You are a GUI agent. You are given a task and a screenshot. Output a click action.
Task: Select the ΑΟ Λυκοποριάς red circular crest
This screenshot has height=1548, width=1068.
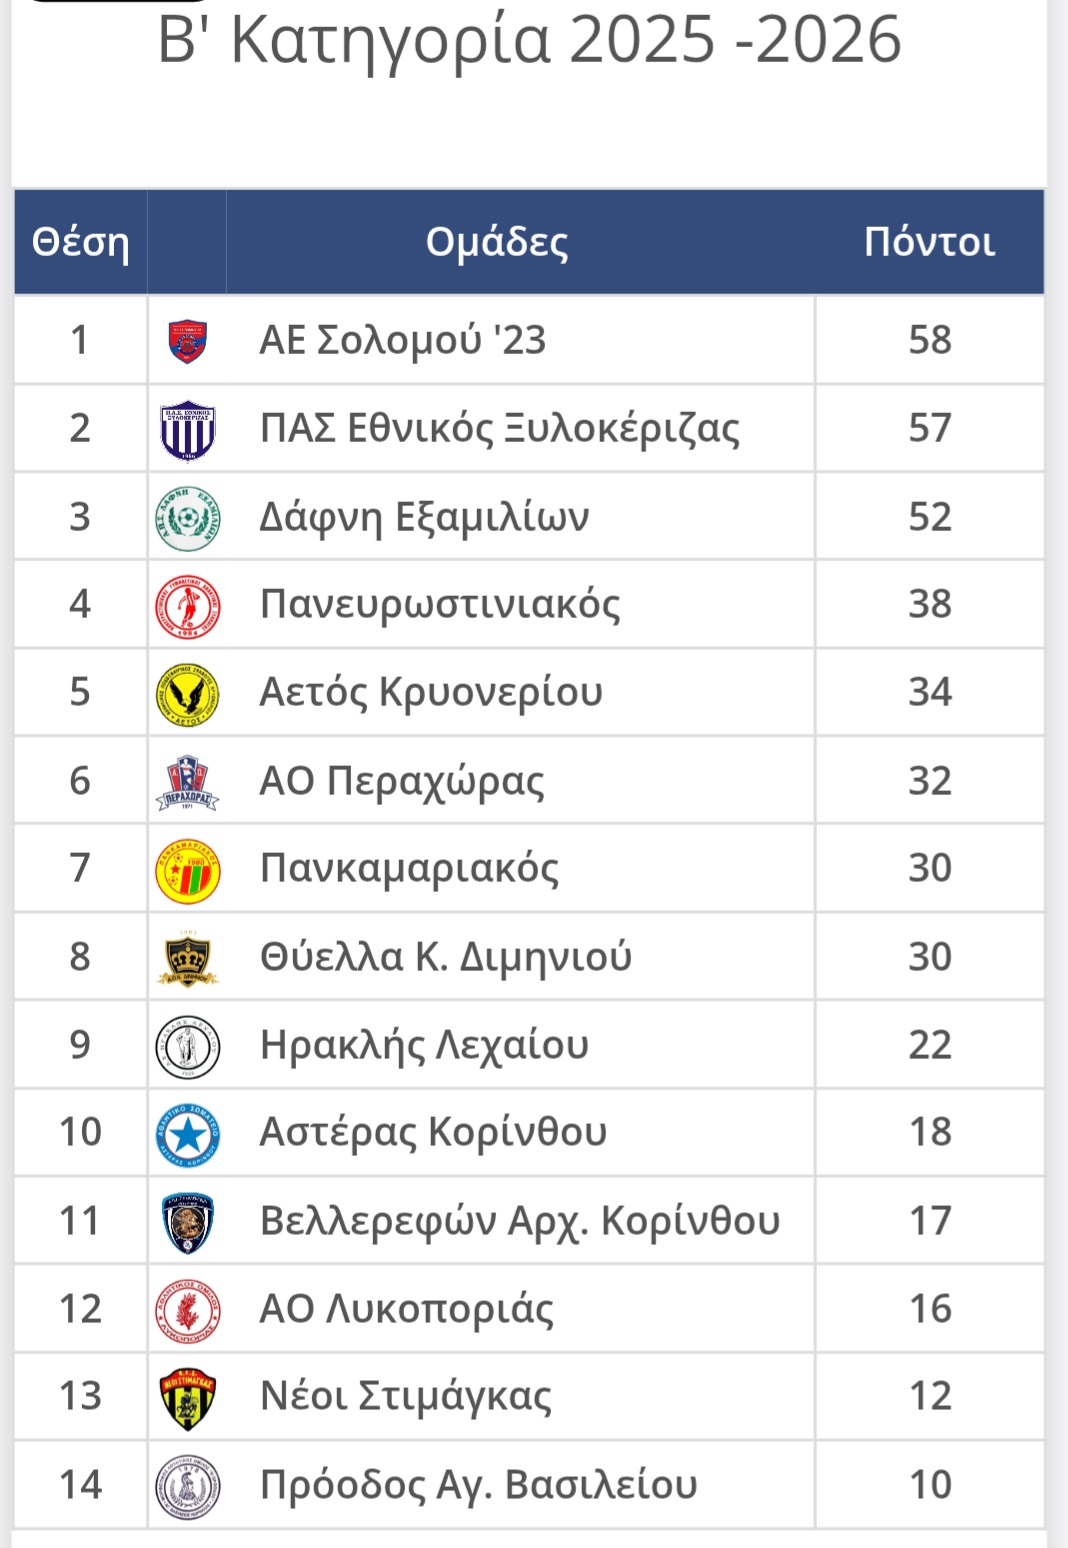(x=187, y=1310)
